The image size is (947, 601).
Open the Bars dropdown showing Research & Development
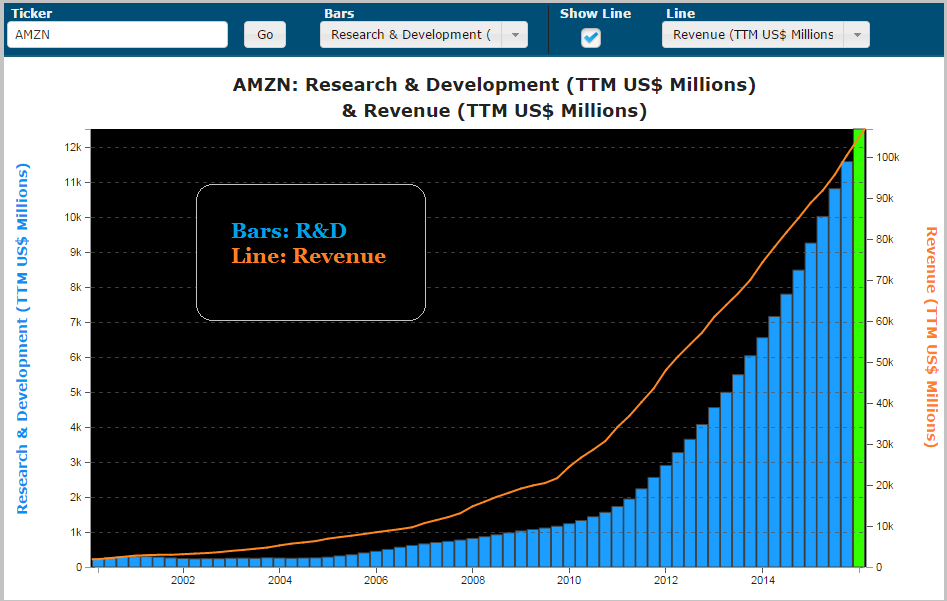(423, 34)
